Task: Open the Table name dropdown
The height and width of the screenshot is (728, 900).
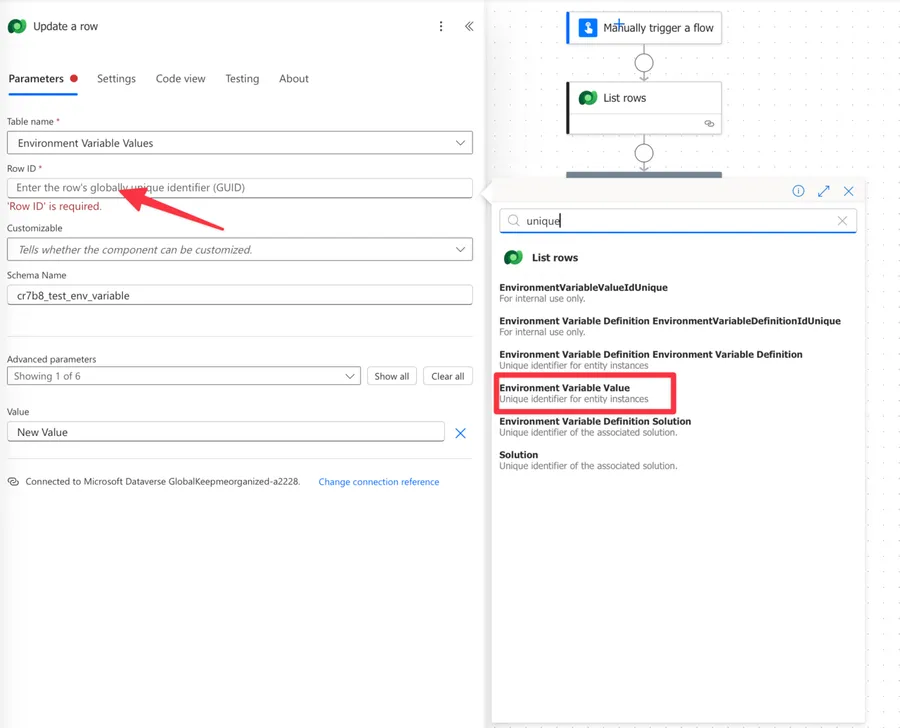Action: 240,143
